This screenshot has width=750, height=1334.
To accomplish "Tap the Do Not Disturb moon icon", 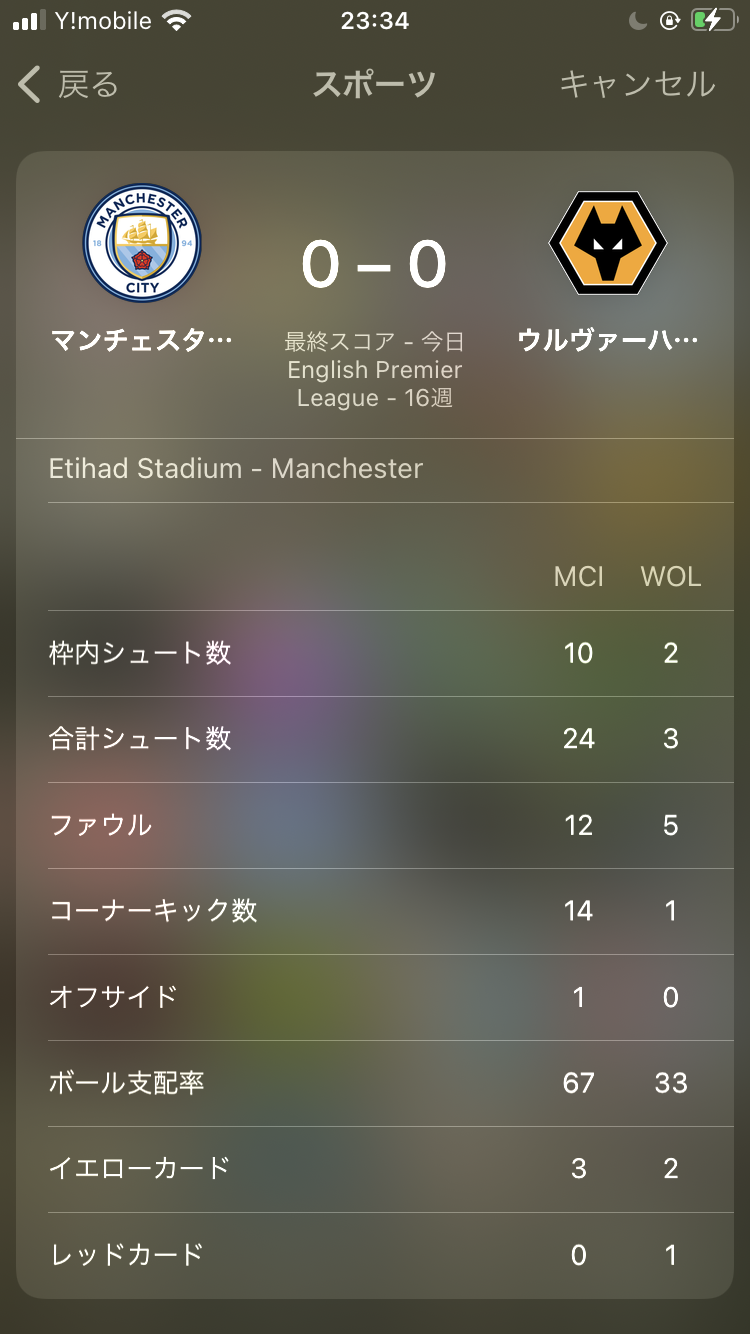I will pos(638,21).
